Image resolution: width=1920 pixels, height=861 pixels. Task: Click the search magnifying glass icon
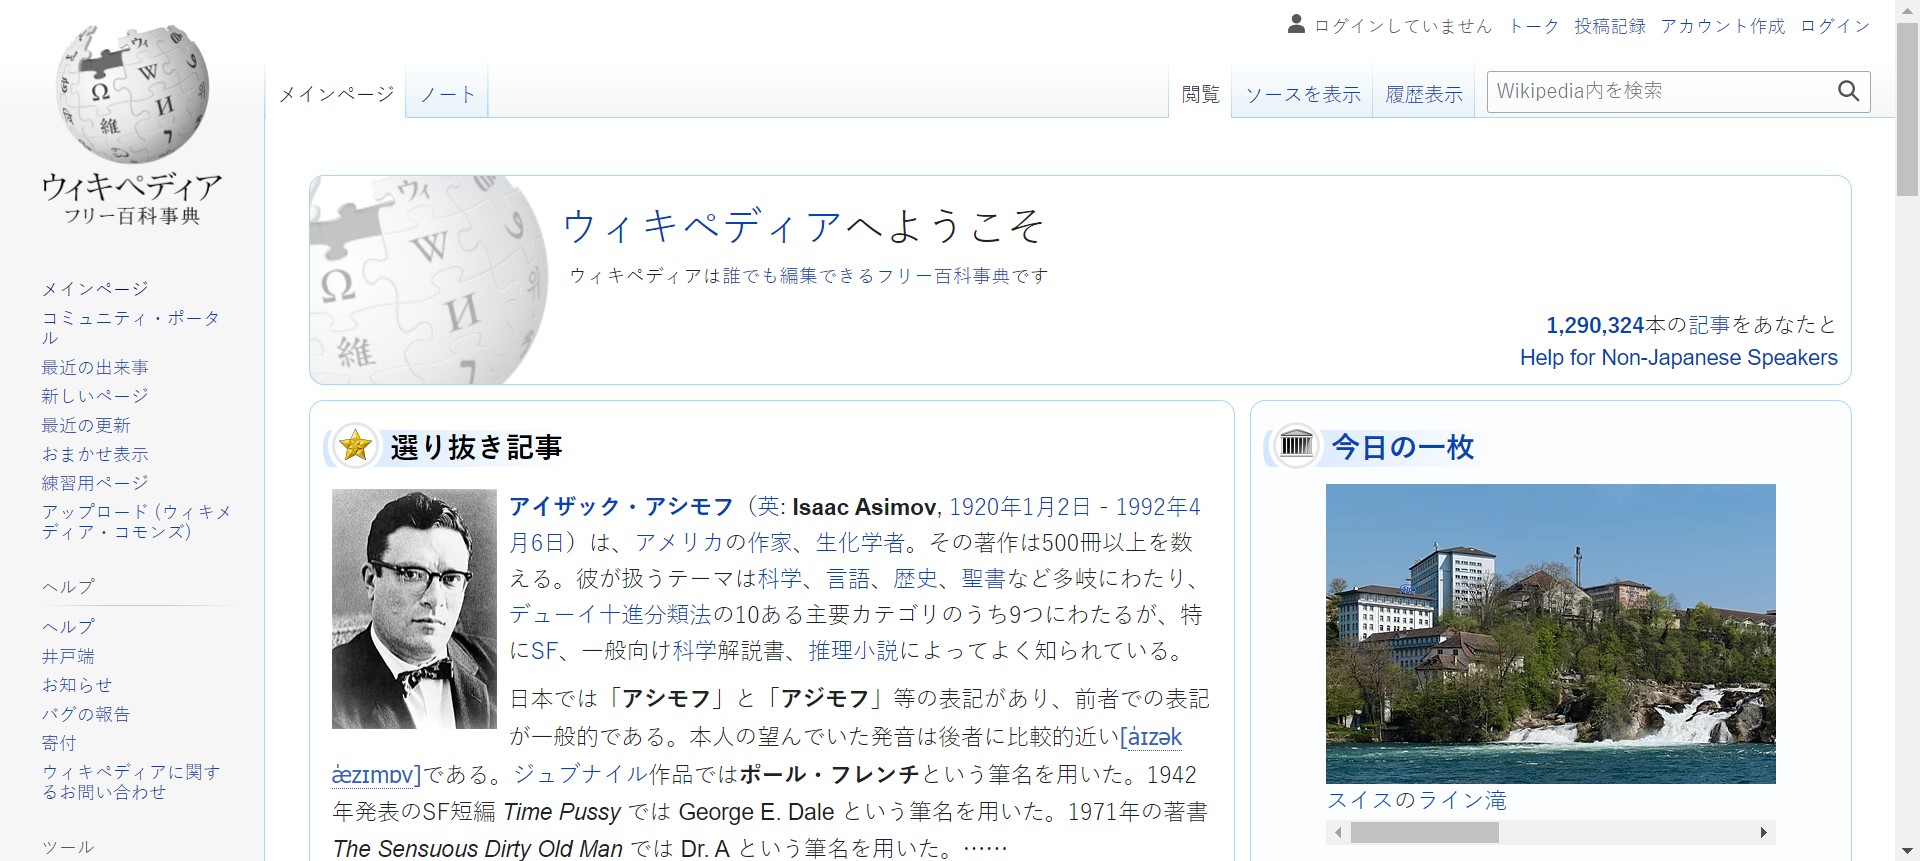tap(1848, 91)
